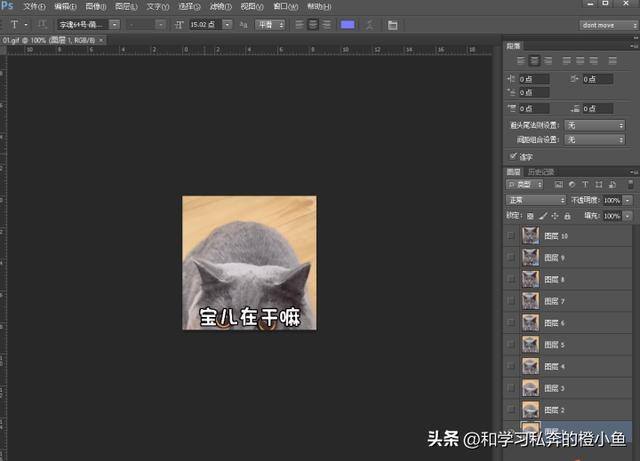Click the indent left margin field
Image resolution: width=640 pixels, height=461 pixels.
tap(533, 79)
